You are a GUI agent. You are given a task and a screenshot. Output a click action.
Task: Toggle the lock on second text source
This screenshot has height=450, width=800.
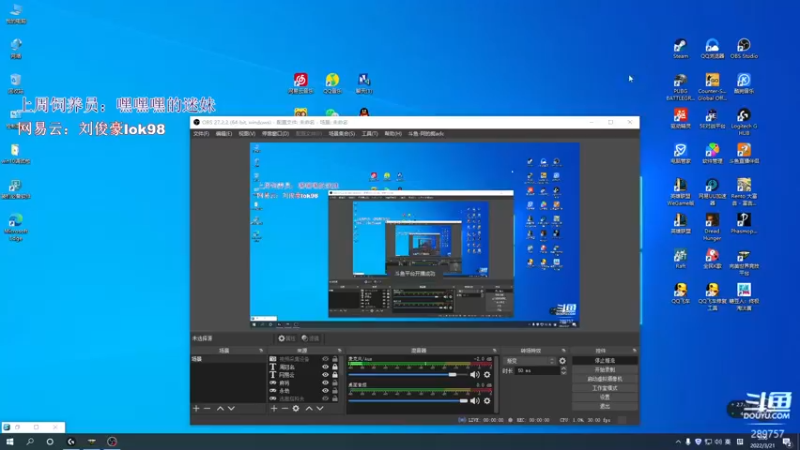pyautogui.click(x=335, y=367)
